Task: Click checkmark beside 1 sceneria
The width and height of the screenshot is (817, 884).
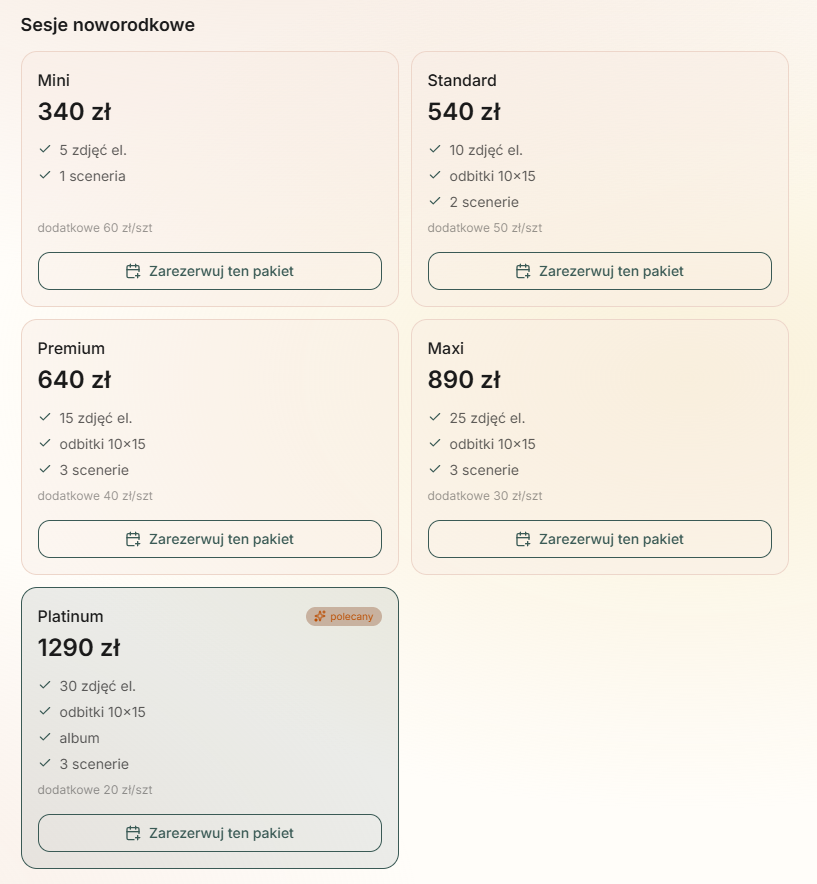Action: 45,175
